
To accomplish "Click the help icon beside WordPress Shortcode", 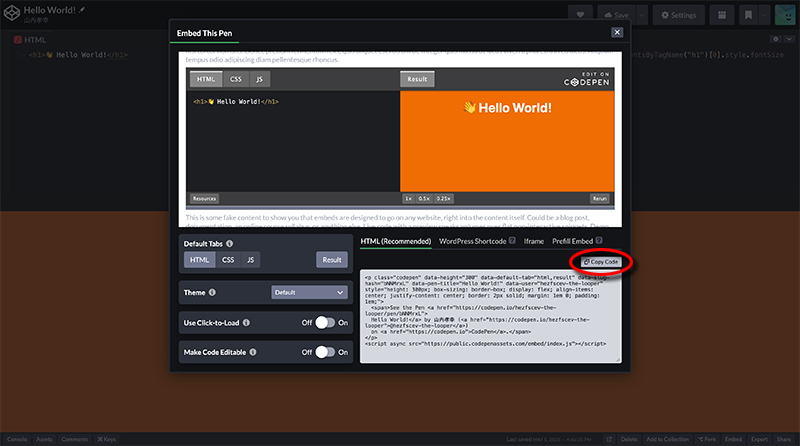I will click(x=512, y=241).
